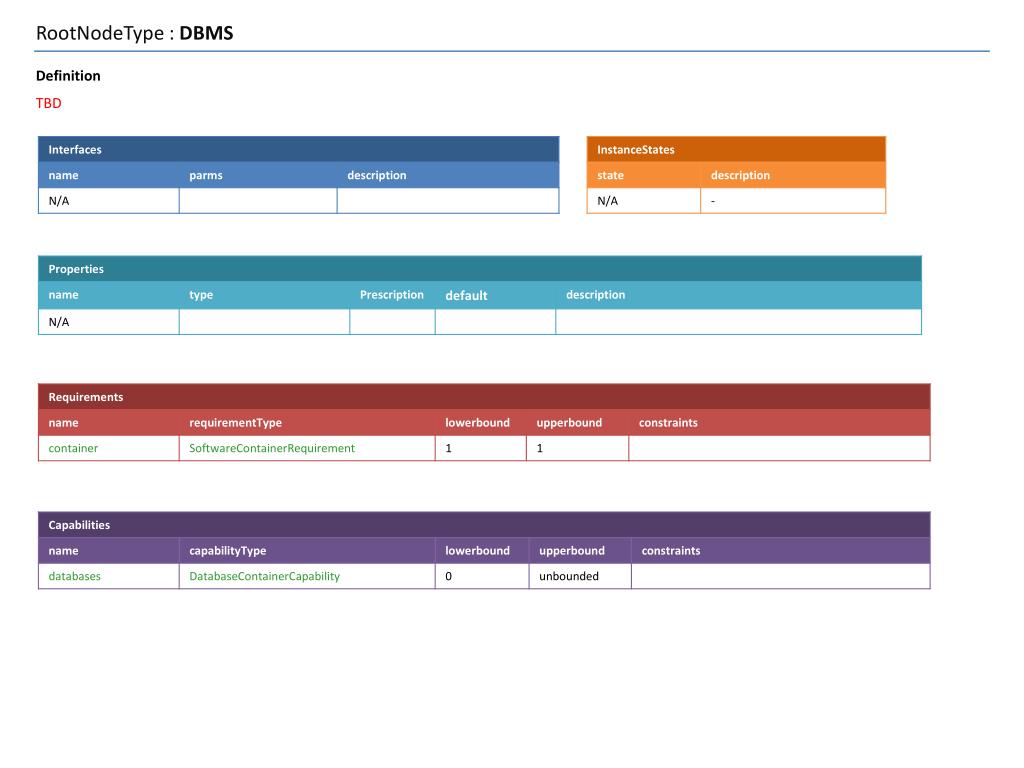Click the "RootNodeType : DBMS" page title
Screen dimensions: 1024x768
[135, 33]
